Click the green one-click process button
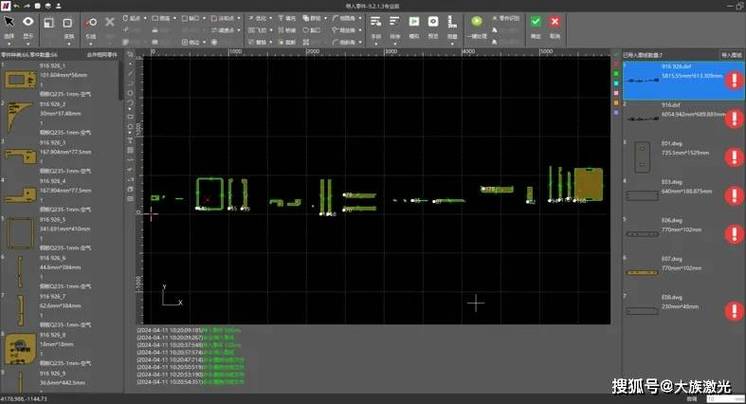This screenshot has width=746, height=404. 476,21
